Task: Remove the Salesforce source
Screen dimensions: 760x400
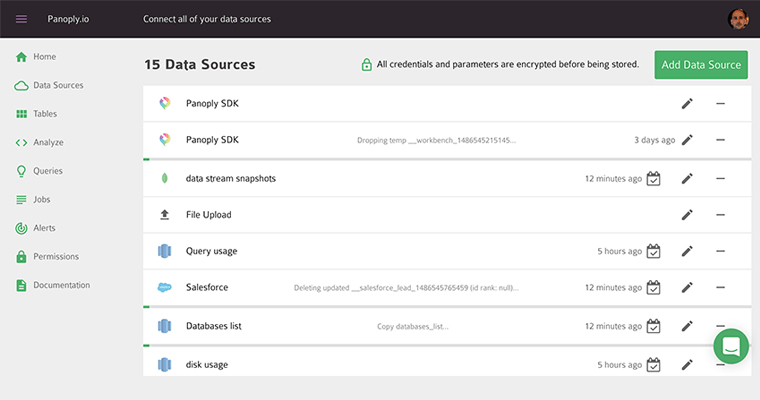Action: tap(720, 288)
